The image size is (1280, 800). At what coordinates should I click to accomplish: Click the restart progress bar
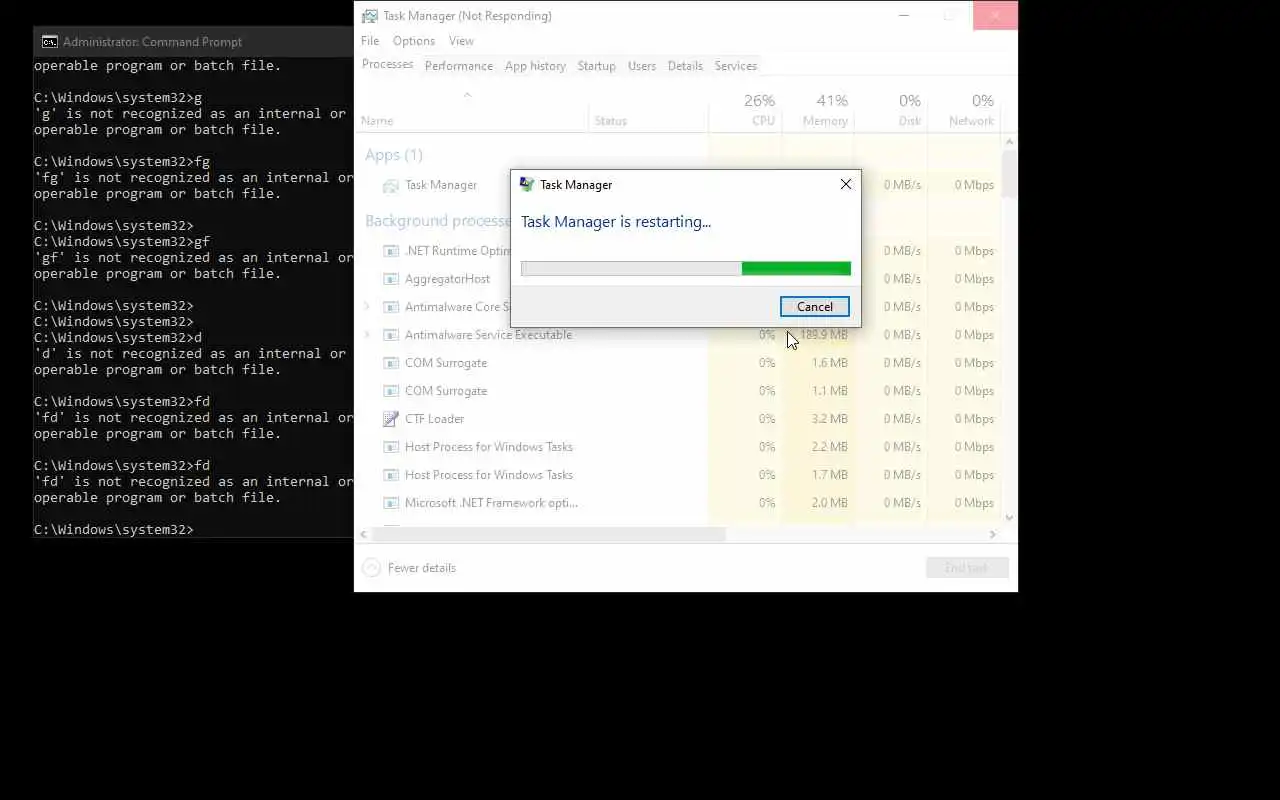click(685, 268)
